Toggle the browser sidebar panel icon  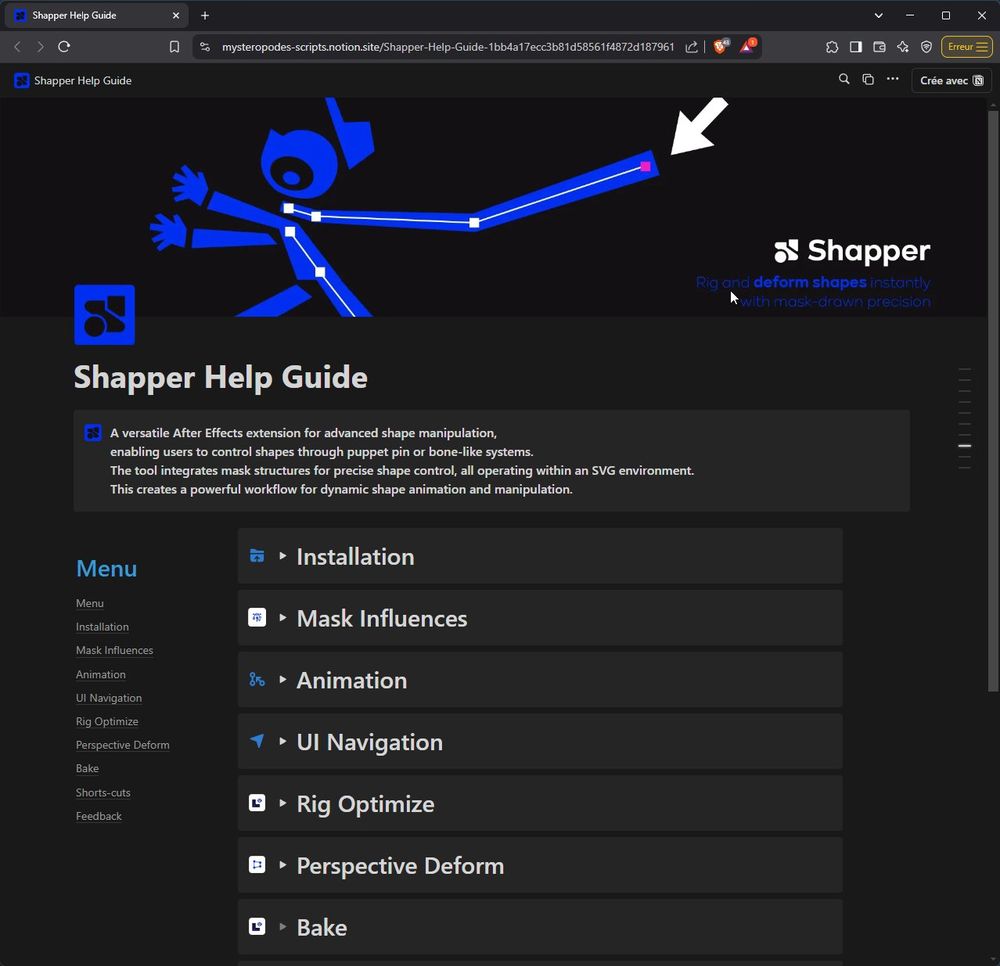(x=856, y=47)
